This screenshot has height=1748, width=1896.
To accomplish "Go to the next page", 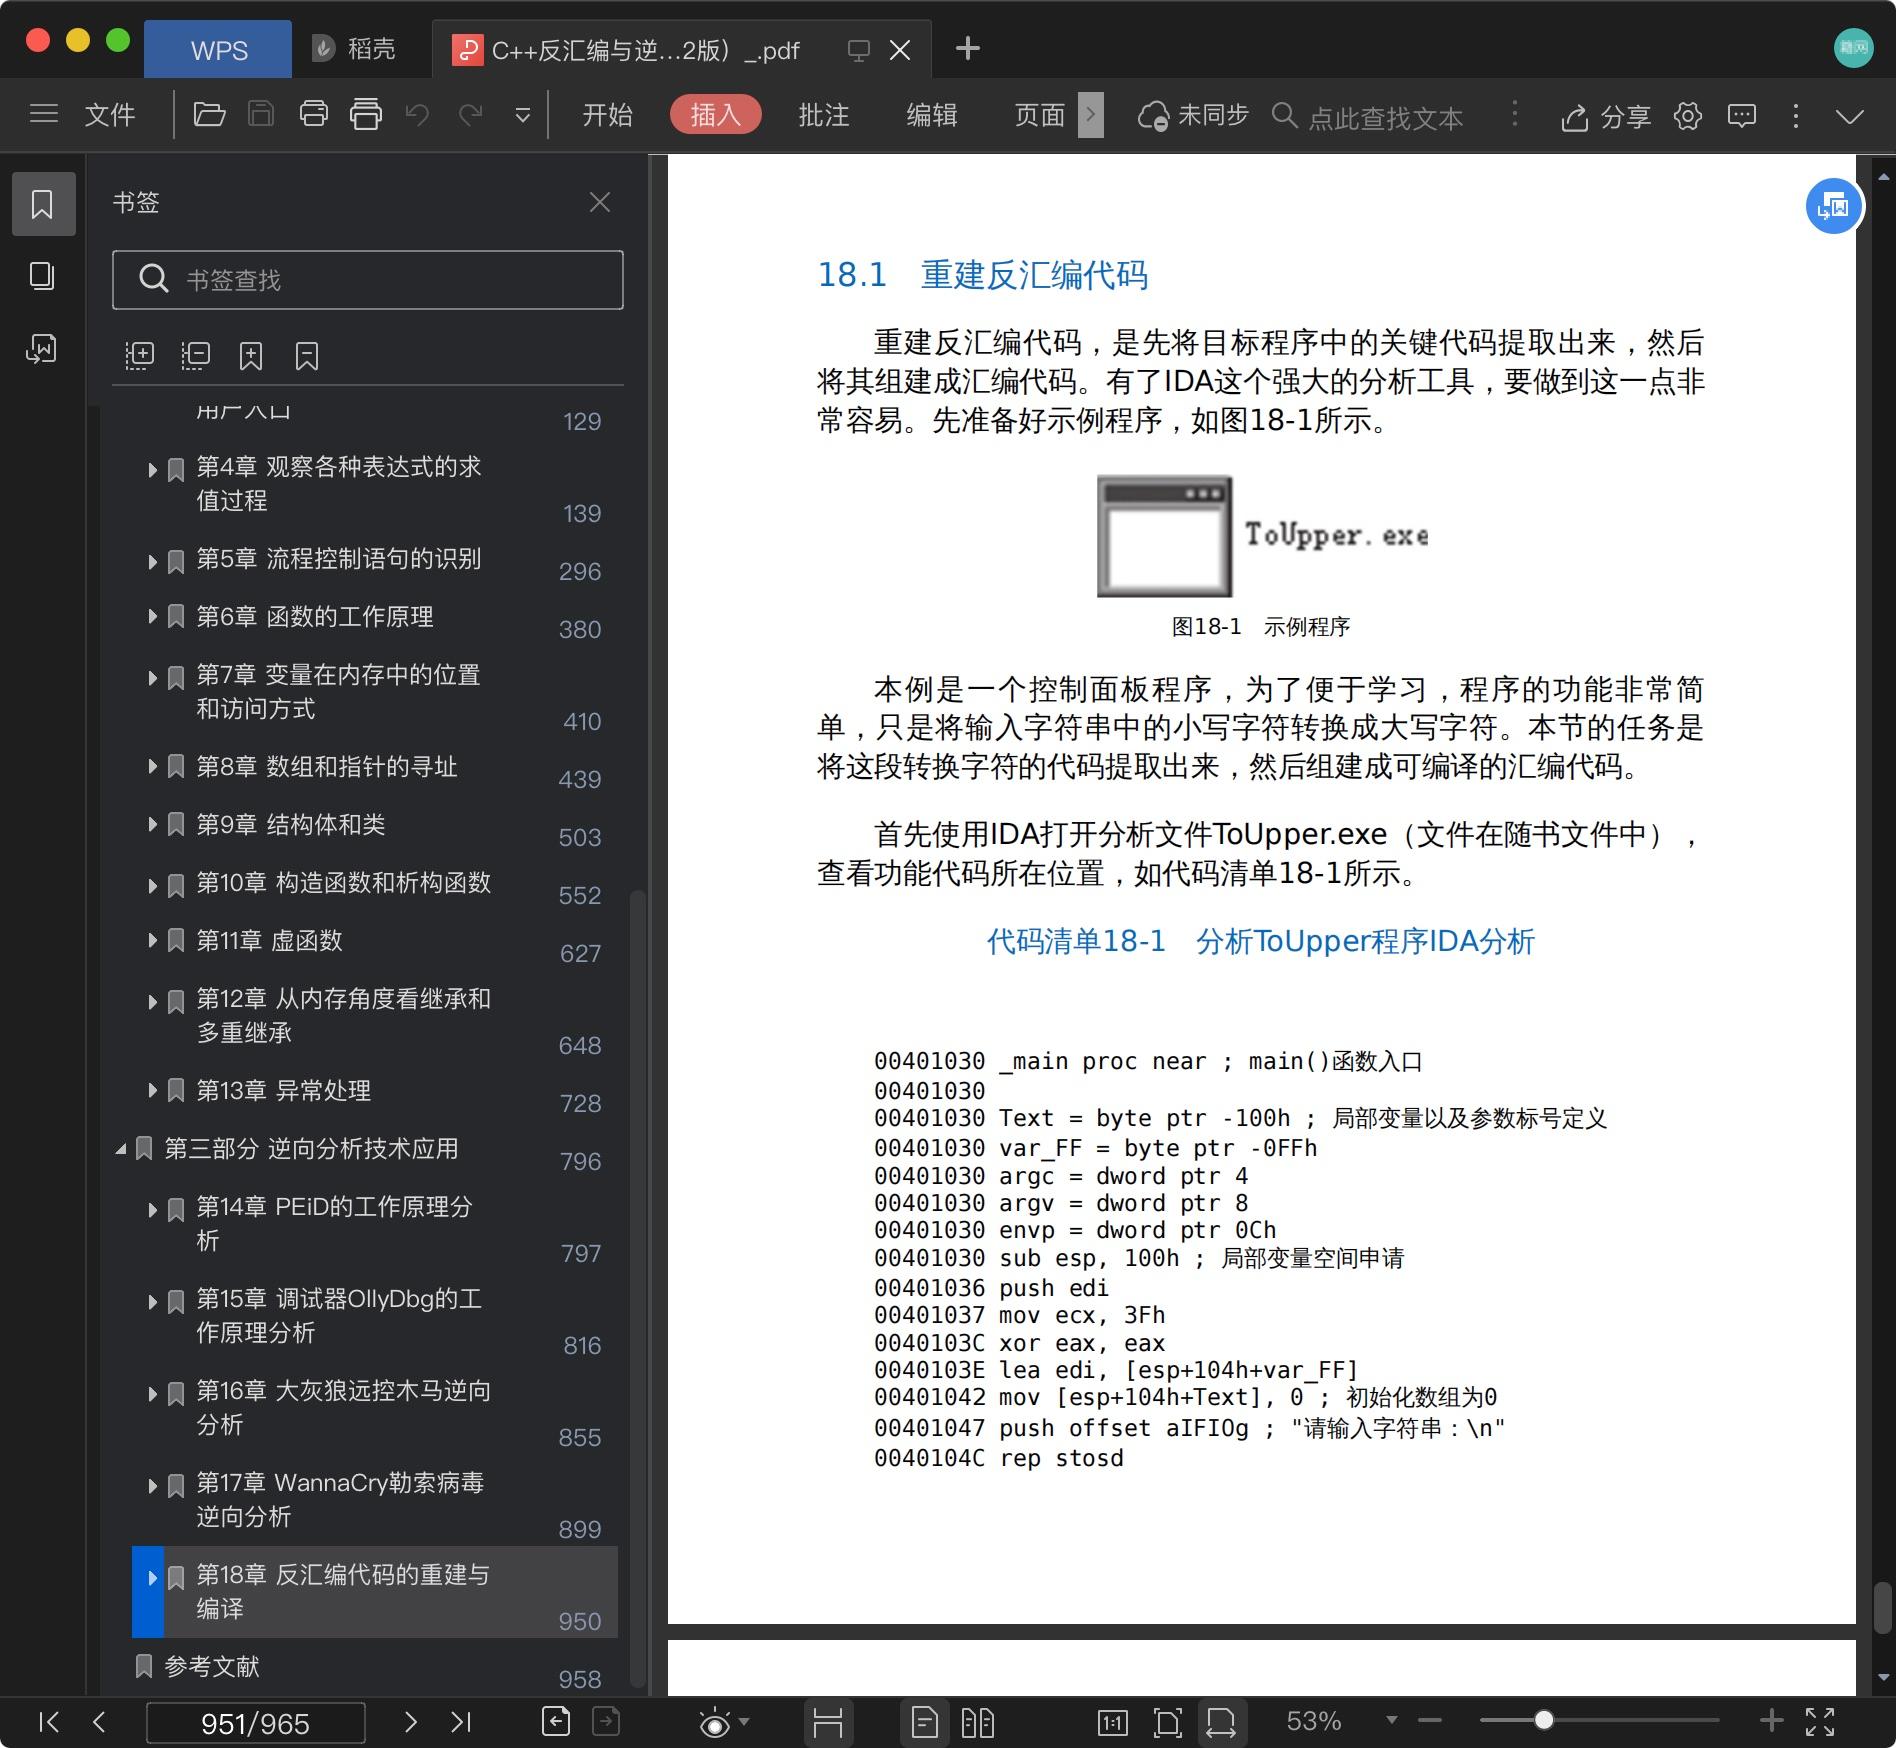I will [x=410, y=1722].
